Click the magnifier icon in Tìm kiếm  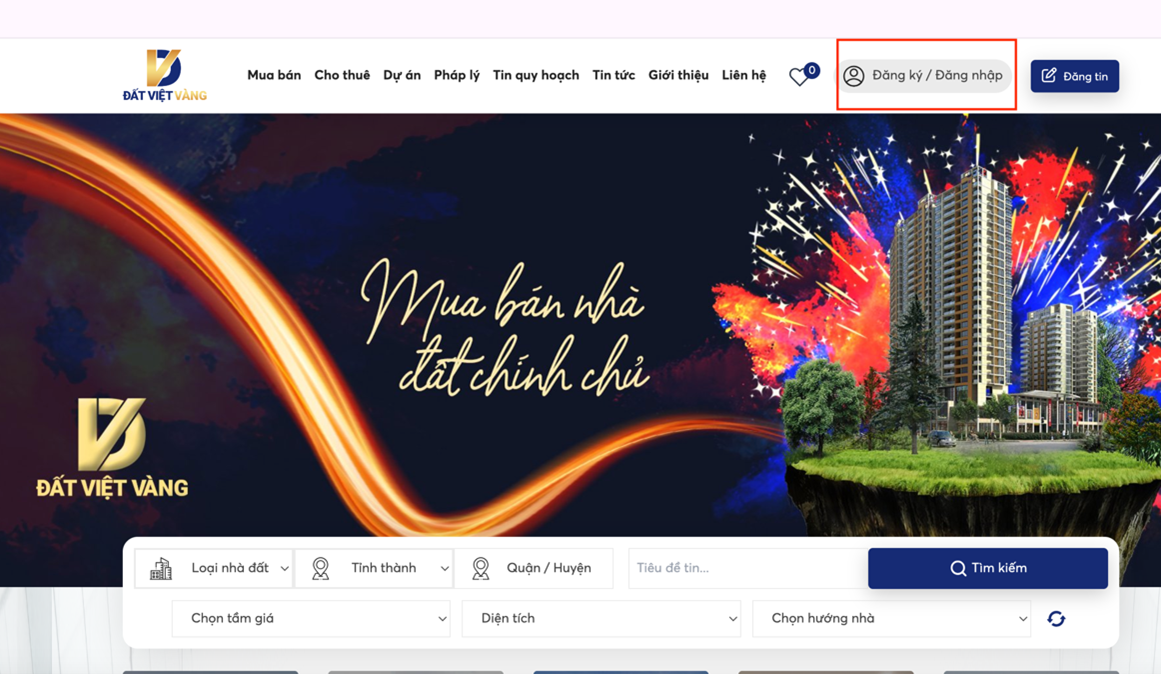[x=958, y=568]
